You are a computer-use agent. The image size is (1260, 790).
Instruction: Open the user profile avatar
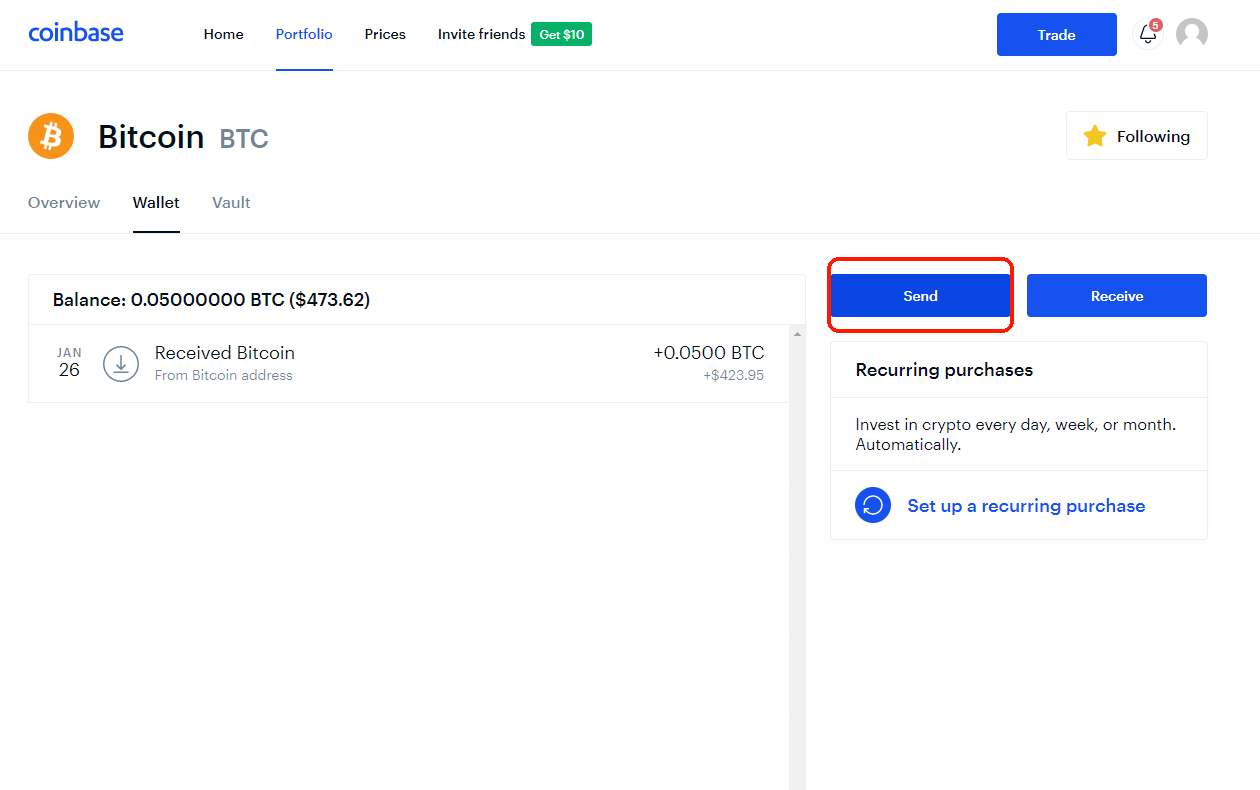point(1191,34)
